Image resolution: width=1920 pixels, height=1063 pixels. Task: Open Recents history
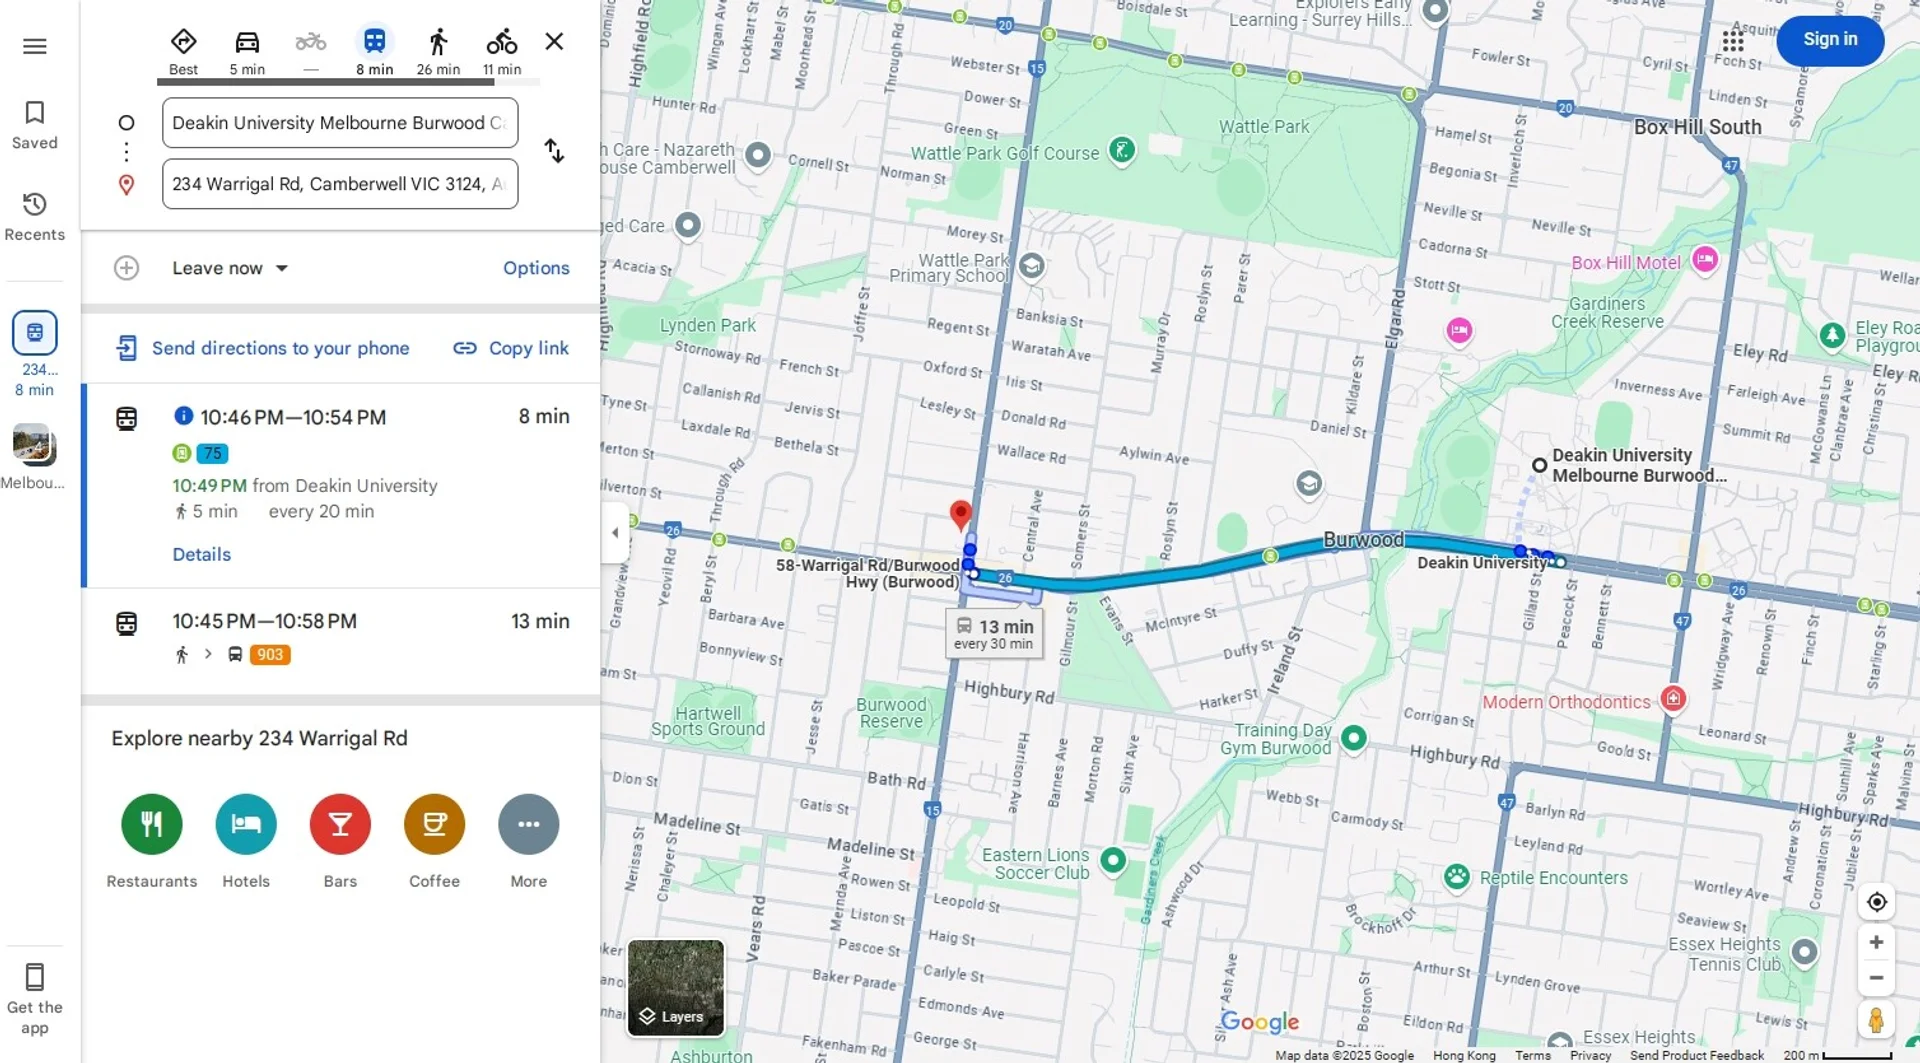pyautogui.click(x=35, y=217)
